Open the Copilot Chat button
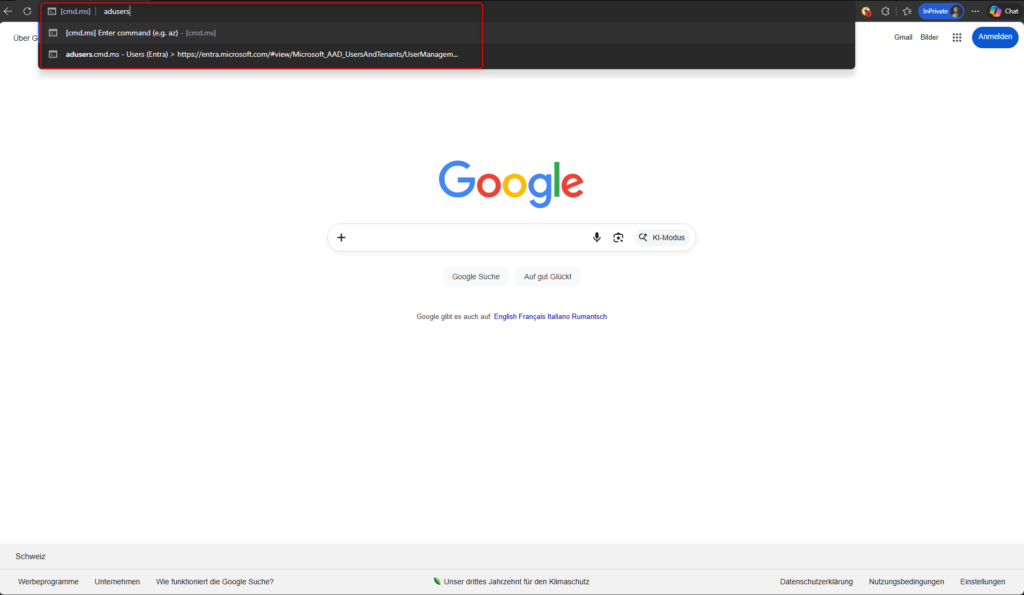This screenshot has height=595, width=1024. (1004, 11)
